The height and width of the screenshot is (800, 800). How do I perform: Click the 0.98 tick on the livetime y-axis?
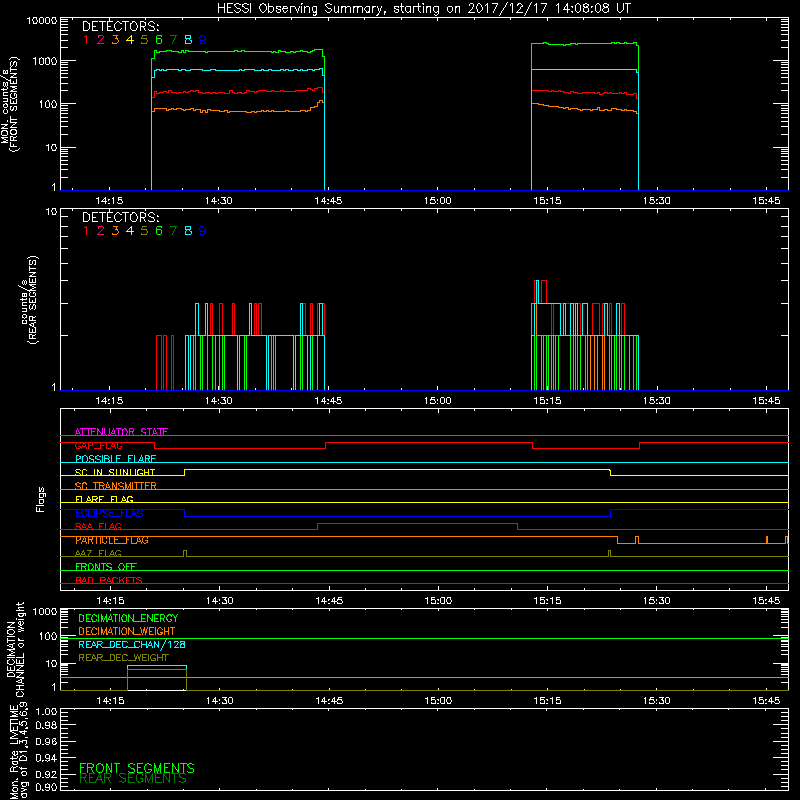pyautogui.click(x=46, y=725)
